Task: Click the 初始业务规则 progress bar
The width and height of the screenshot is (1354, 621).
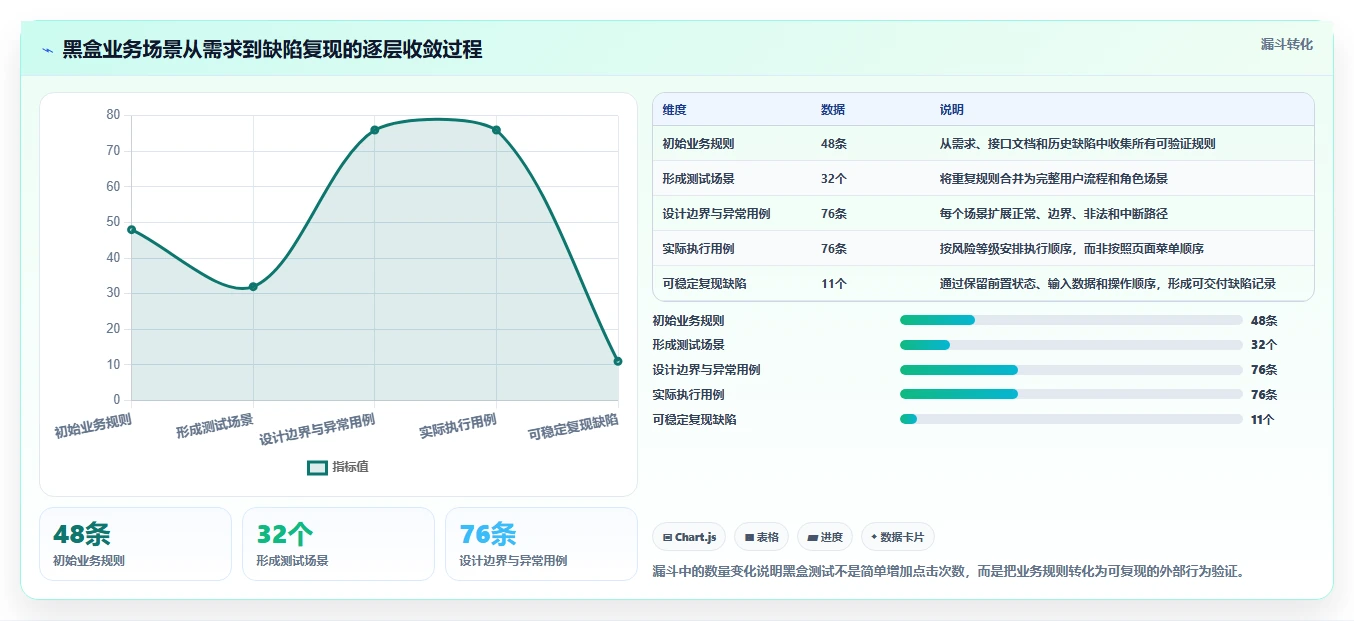Action: point(1071,320)
